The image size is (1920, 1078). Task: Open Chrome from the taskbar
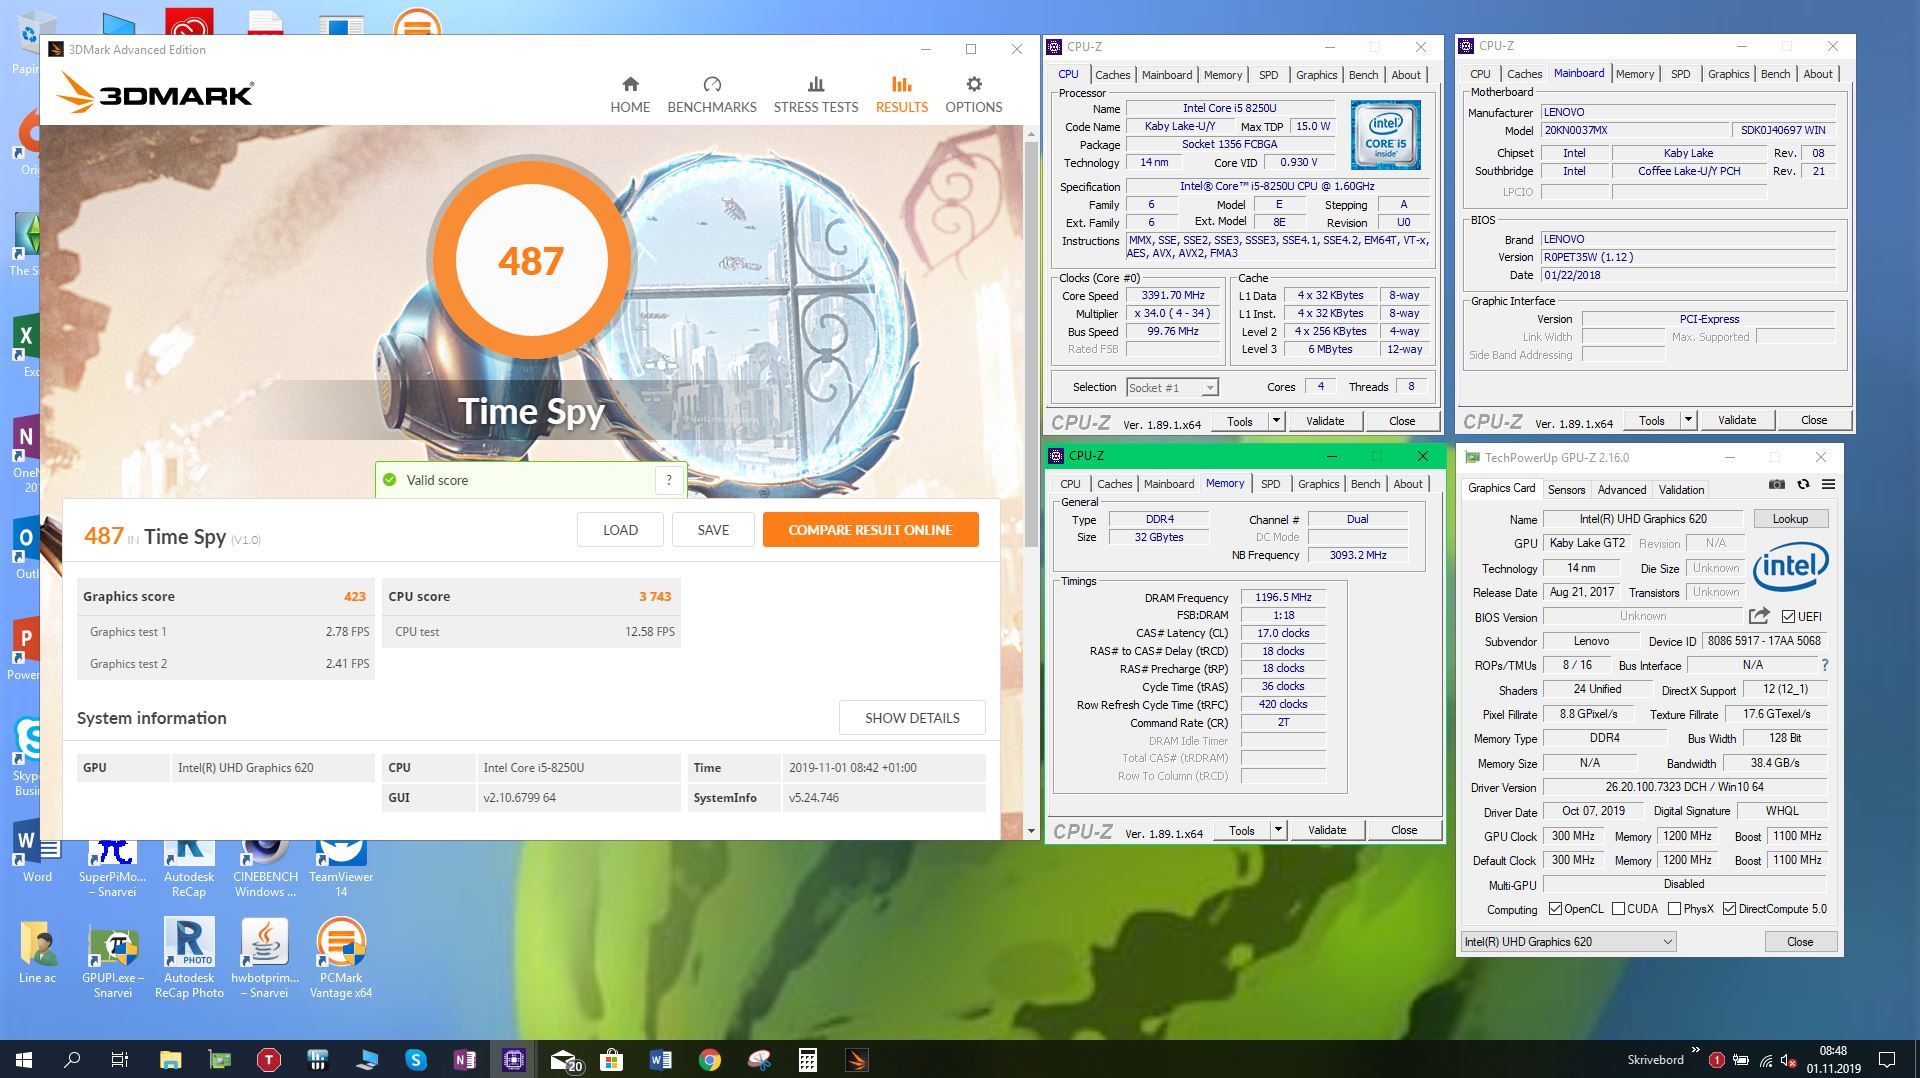click(x=710, y=1060)
